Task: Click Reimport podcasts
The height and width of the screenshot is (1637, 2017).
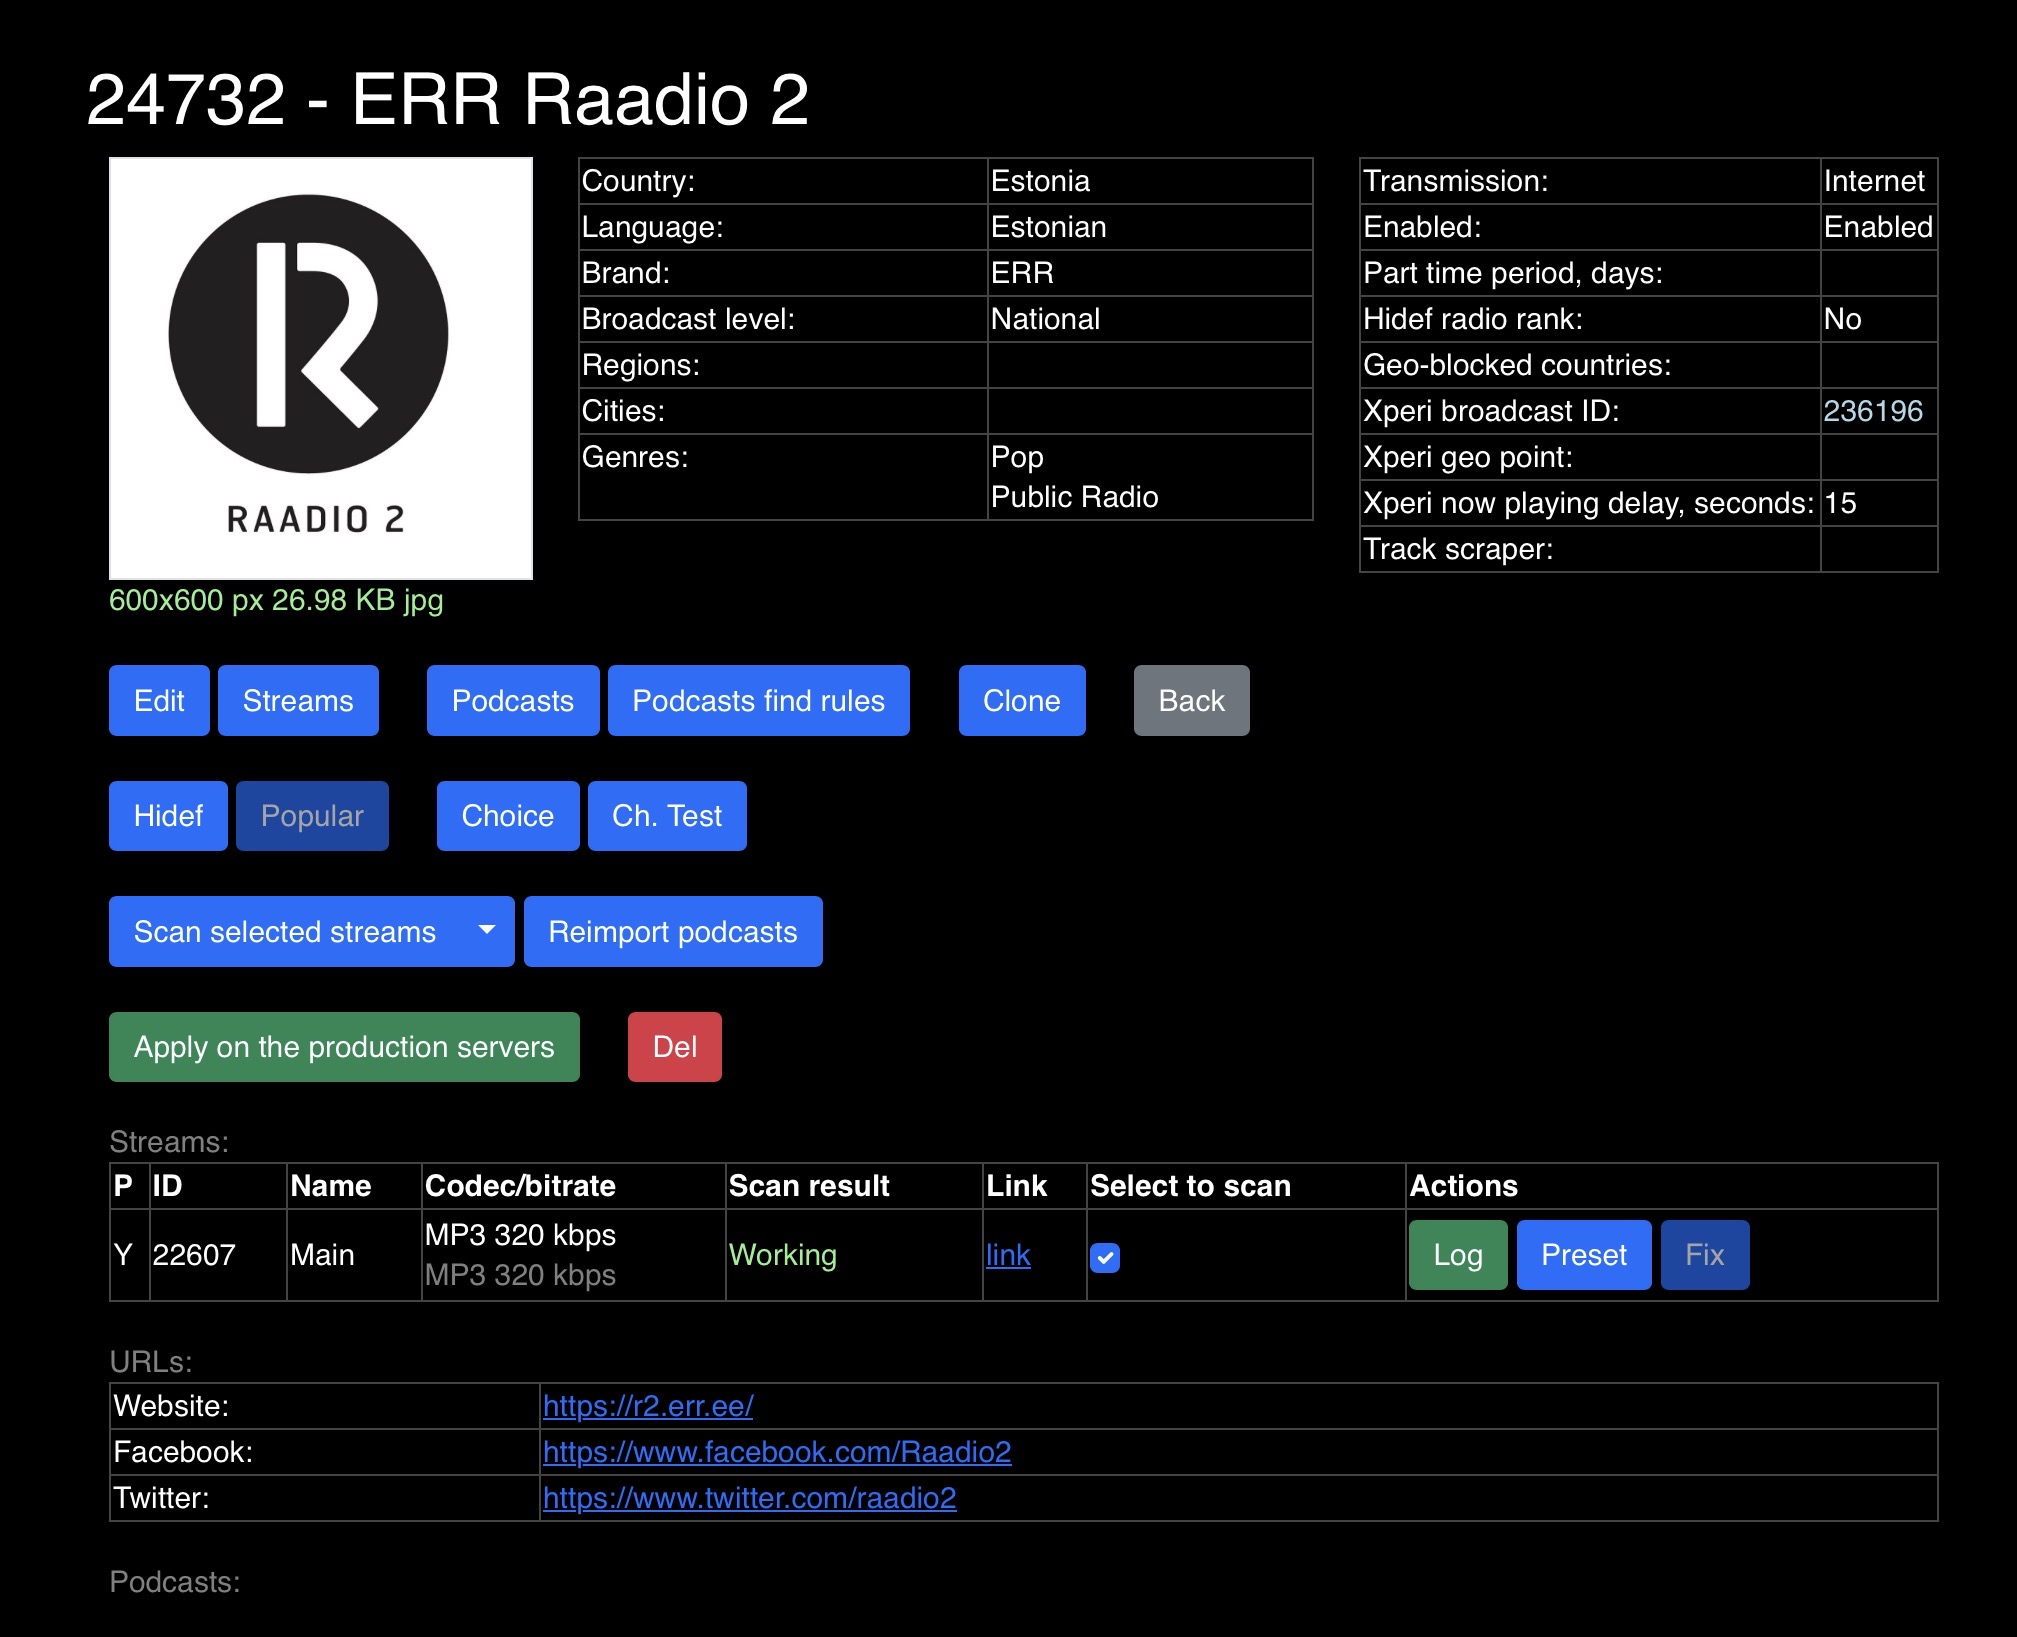Action: (x=673, y=931)
